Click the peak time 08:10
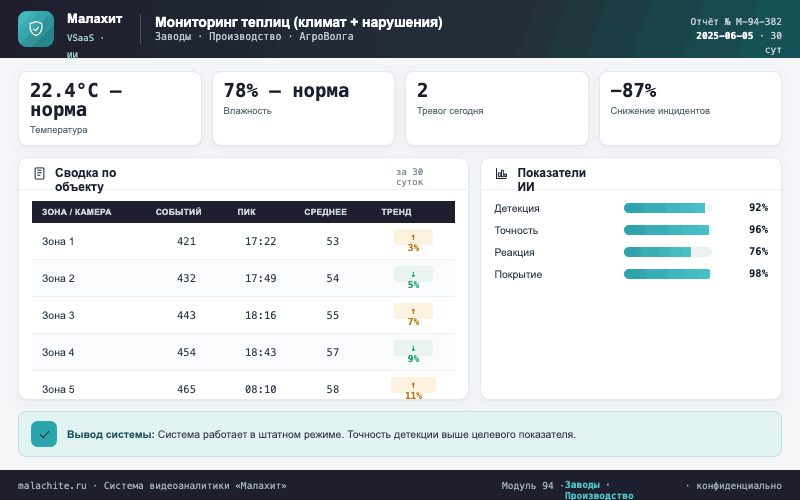The image size is (800, 500). (x=261, y=390)
